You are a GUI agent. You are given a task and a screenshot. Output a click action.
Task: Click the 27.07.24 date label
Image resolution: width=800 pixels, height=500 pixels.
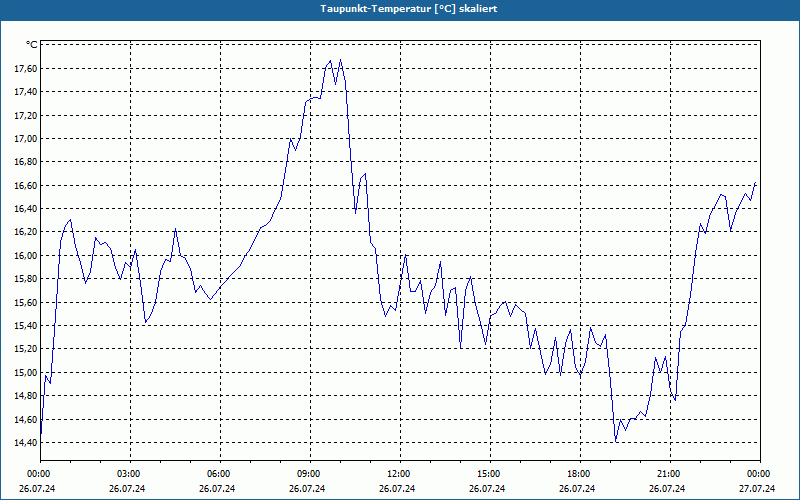(757, 488)
